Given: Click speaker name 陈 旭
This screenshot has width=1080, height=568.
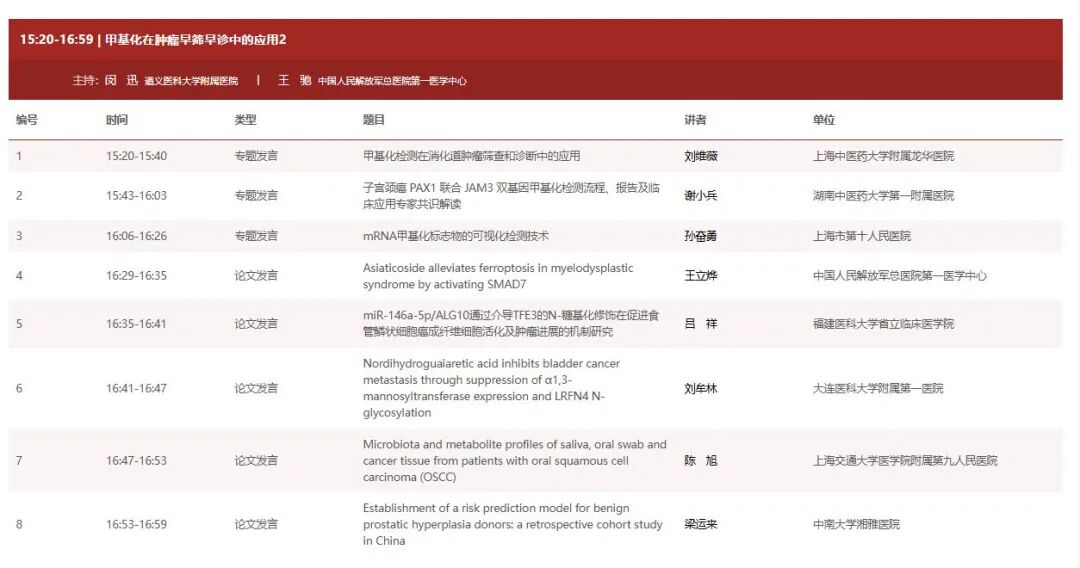Looking at the screenshot, I should coord(701,461).
